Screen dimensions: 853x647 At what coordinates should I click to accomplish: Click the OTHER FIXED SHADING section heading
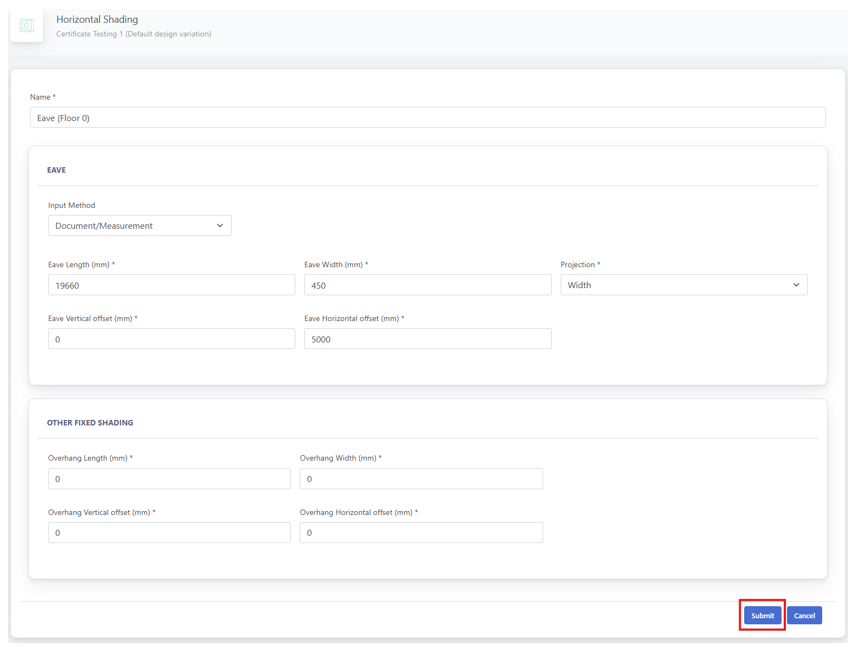coord(90,422)
